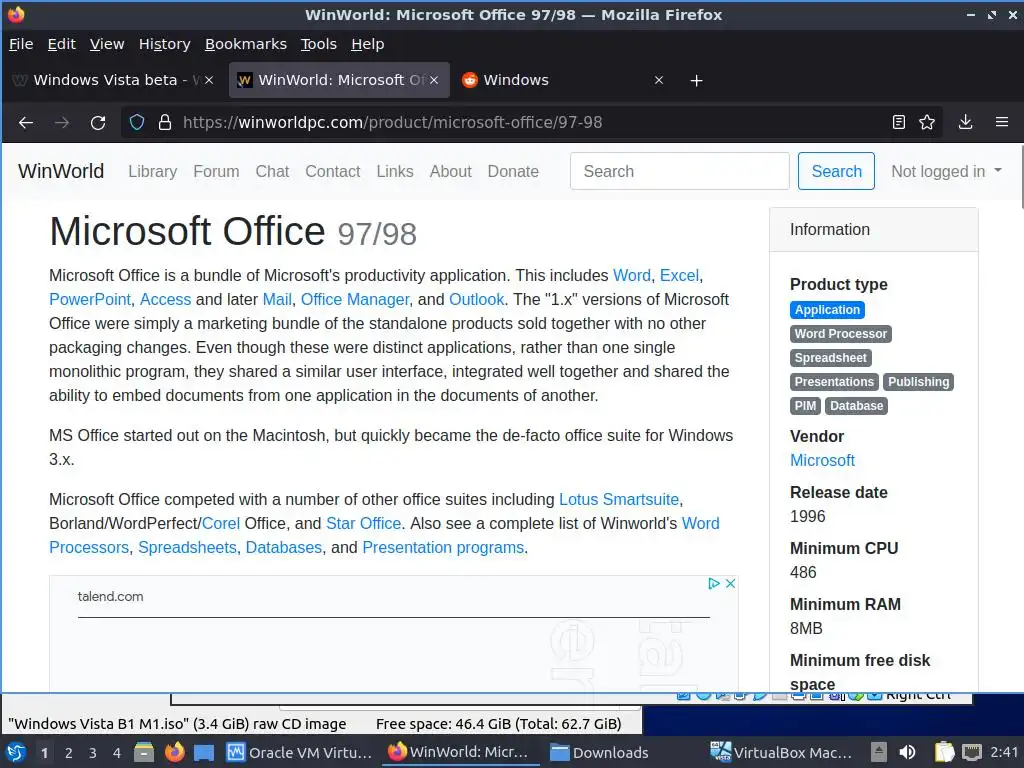Screen dimensions: 1024x768
Task: Open the LXQt start menu icon
Action: 16,752
